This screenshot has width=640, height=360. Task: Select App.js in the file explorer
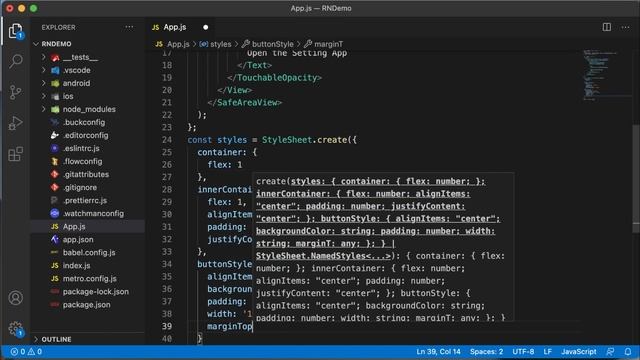(x=87, y=227)
